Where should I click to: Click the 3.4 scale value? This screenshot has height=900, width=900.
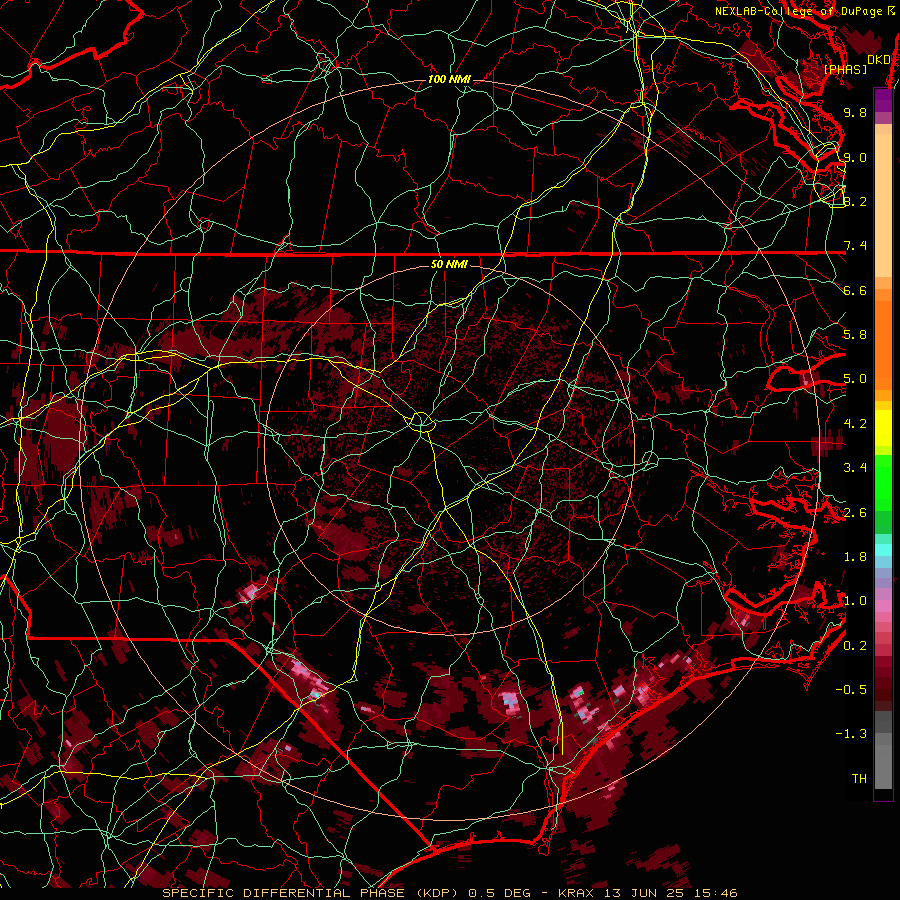855,468
